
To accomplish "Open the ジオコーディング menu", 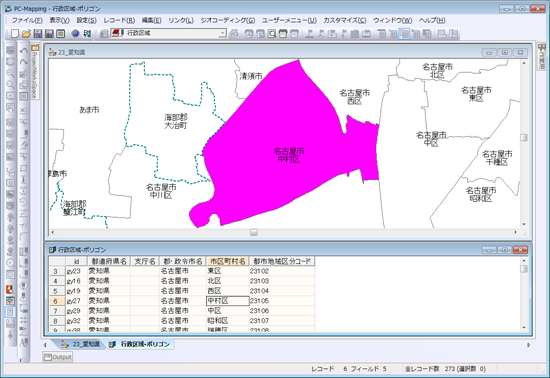I will [x=228, y=20].
